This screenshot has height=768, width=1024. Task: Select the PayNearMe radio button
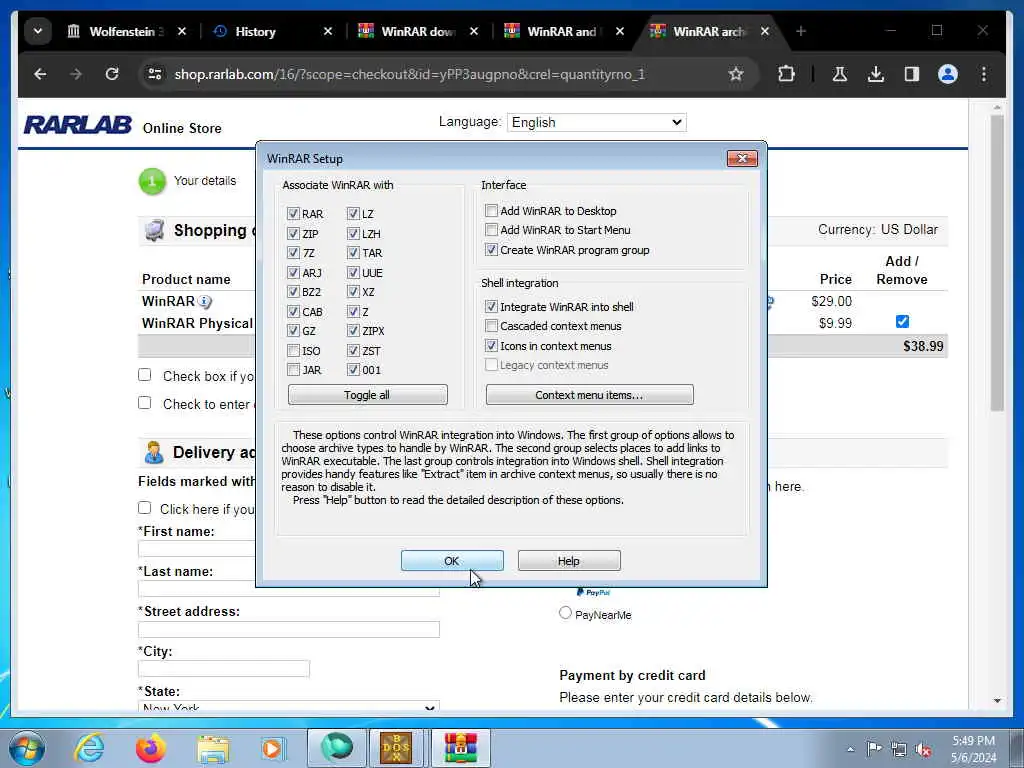click(566, 613)
